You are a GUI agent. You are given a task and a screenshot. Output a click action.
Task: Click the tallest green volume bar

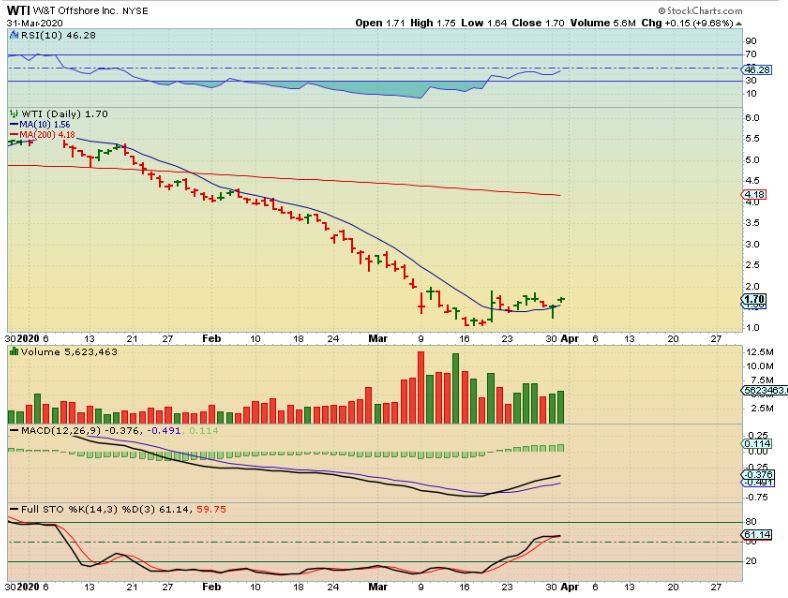(456, 388)
